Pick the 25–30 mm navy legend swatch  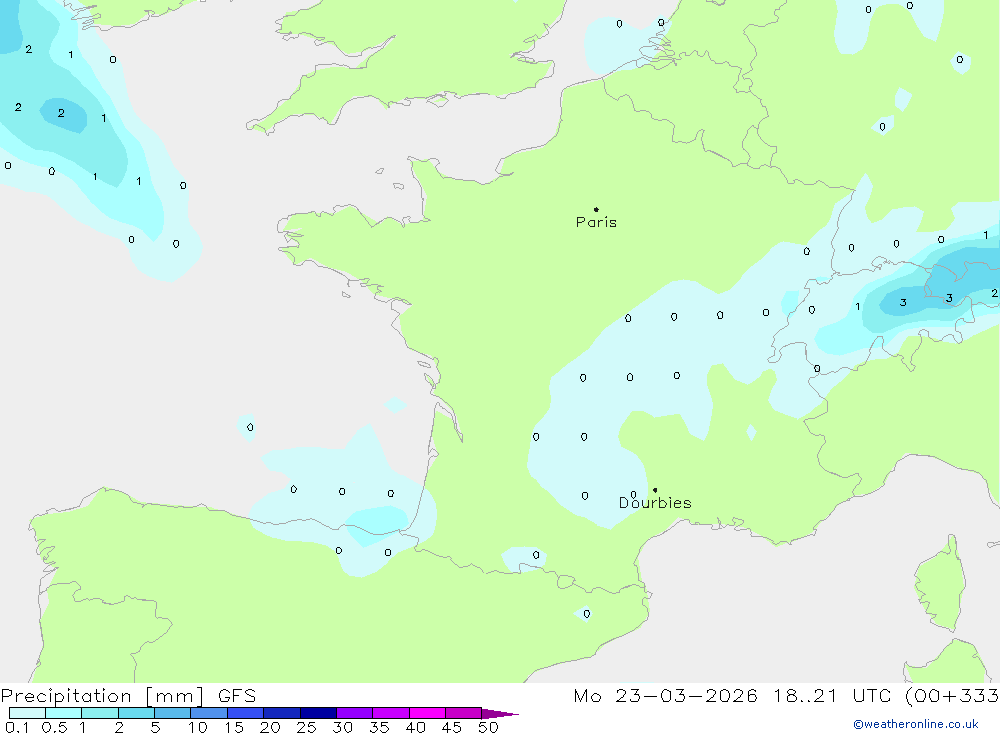click(318, 713)
